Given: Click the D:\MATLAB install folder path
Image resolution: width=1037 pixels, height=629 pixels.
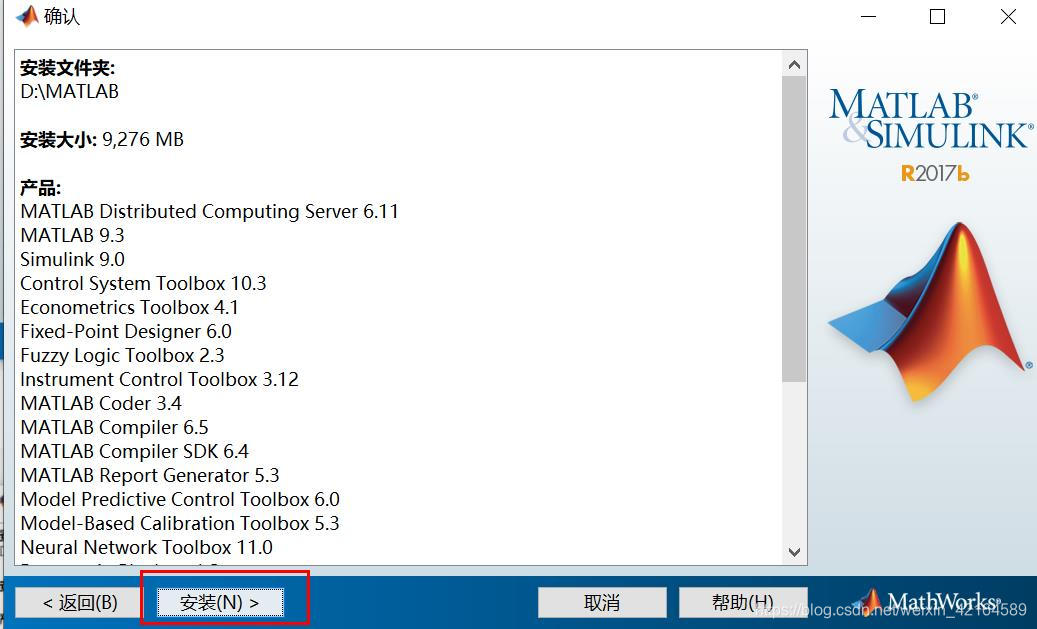Looking at the screenshot, I should 69,91.
